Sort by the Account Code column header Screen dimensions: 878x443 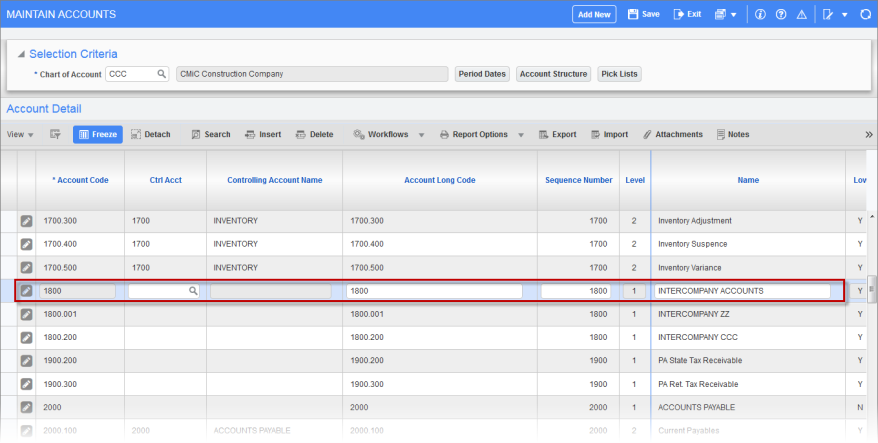click(80, 180)
